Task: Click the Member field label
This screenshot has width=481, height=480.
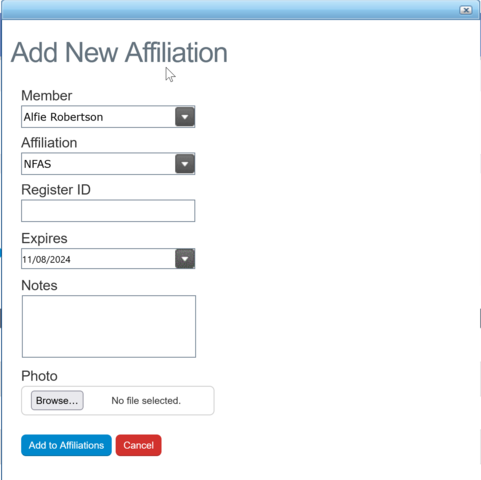Action: 47,96
